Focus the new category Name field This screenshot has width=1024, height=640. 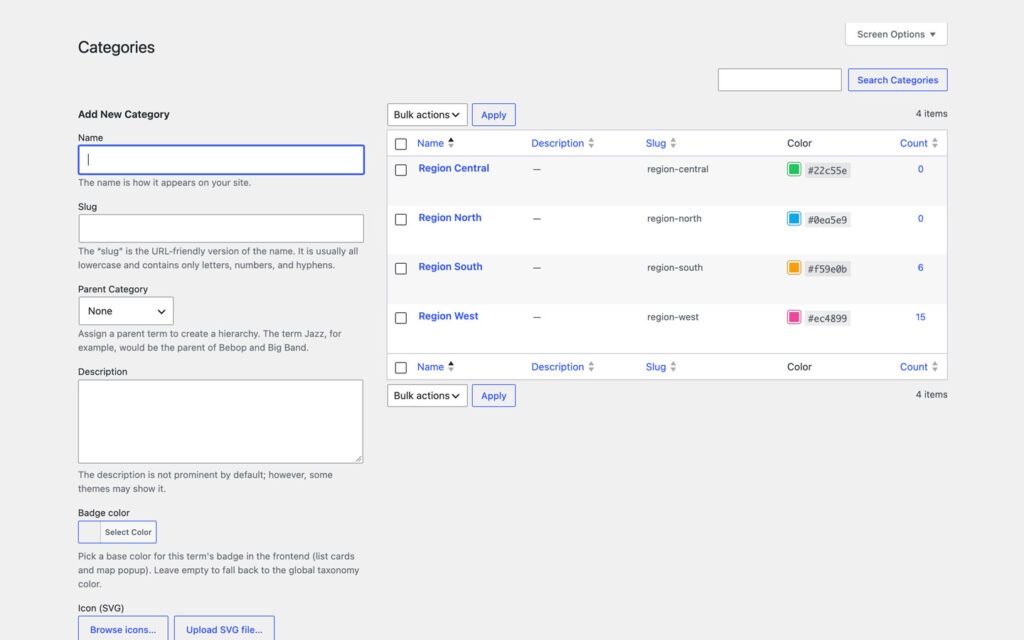pos(221,160)
